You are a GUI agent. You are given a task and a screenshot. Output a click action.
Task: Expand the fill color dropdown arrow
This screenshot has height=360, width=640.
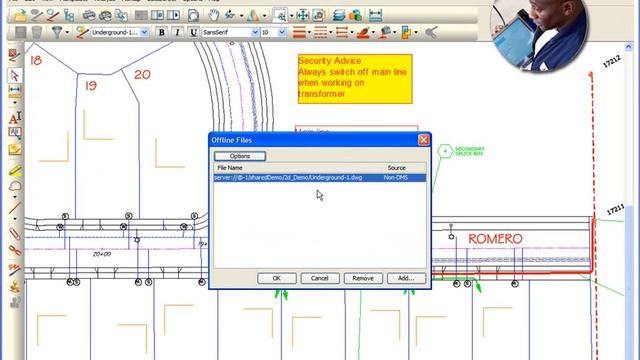373,33
